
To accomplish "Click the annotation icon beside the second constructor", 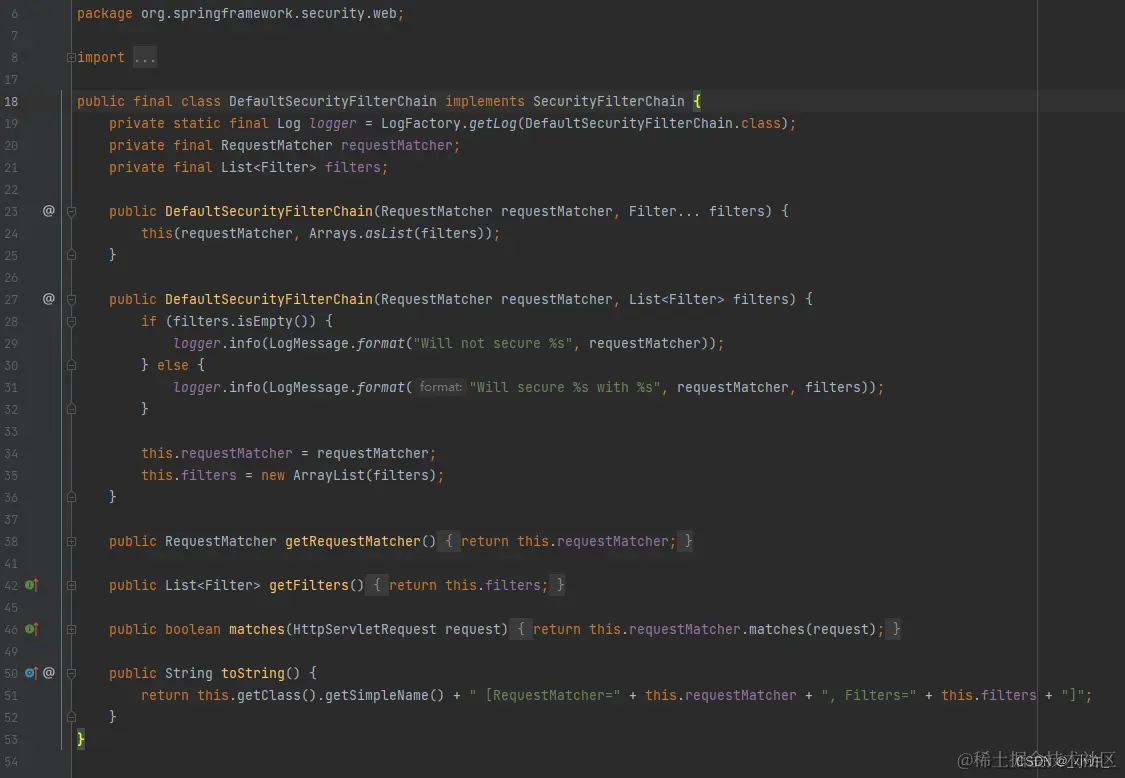I will point(48,299).
